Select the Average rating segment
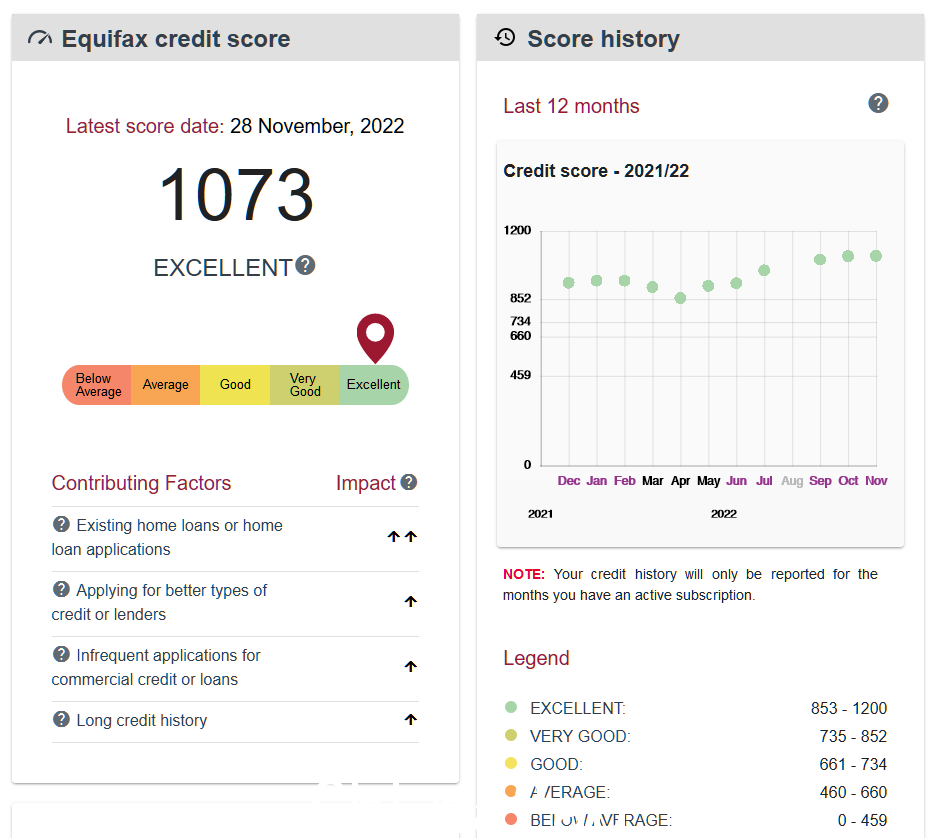Image resolution: width=938 pixels, height=838 pixels. tap(166, 385)
